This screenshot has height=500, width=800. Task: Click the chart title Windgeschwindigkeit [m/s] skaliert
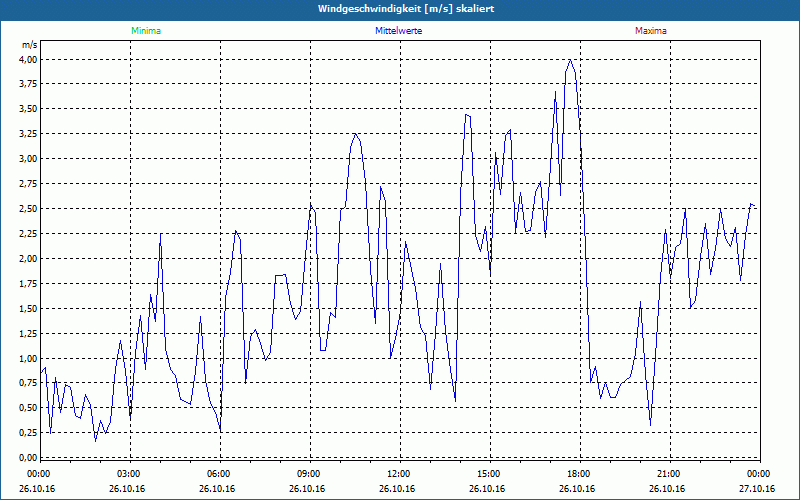[406, 9]
